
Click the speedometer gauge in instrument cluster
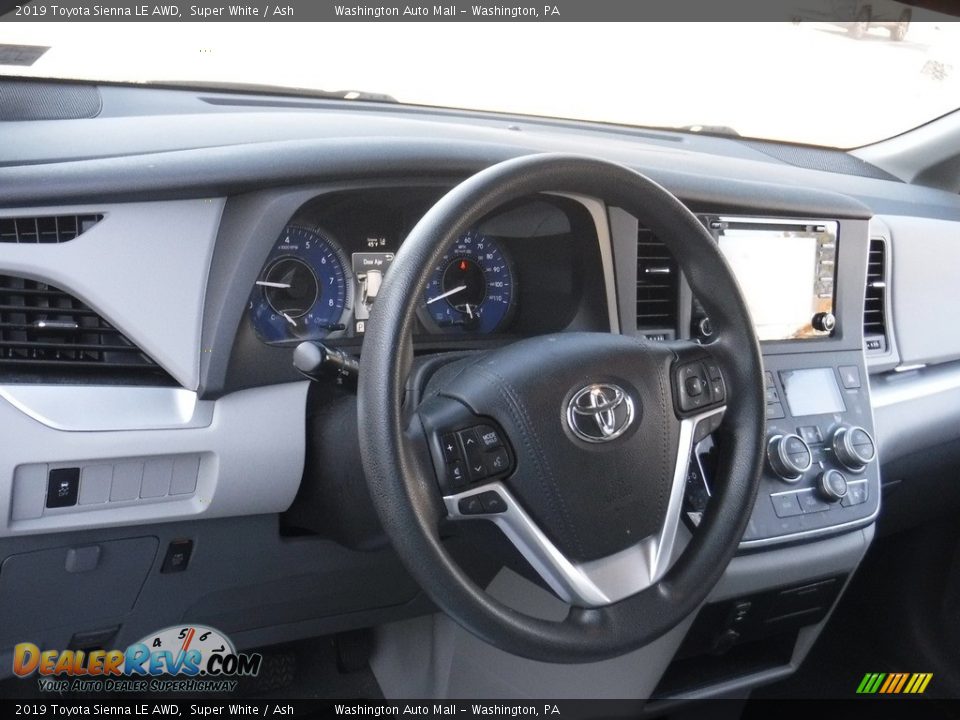tap(467, 285)
